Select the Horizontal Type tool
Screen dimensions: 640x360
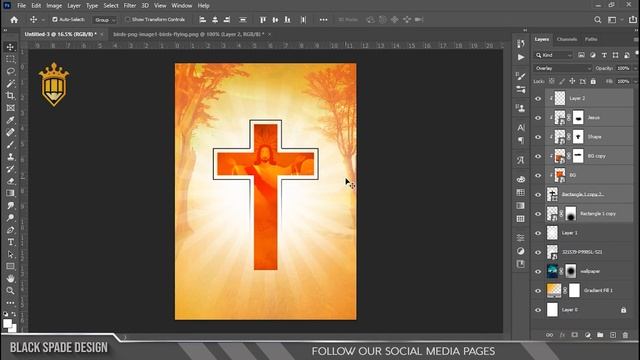(x=11, y=242)
